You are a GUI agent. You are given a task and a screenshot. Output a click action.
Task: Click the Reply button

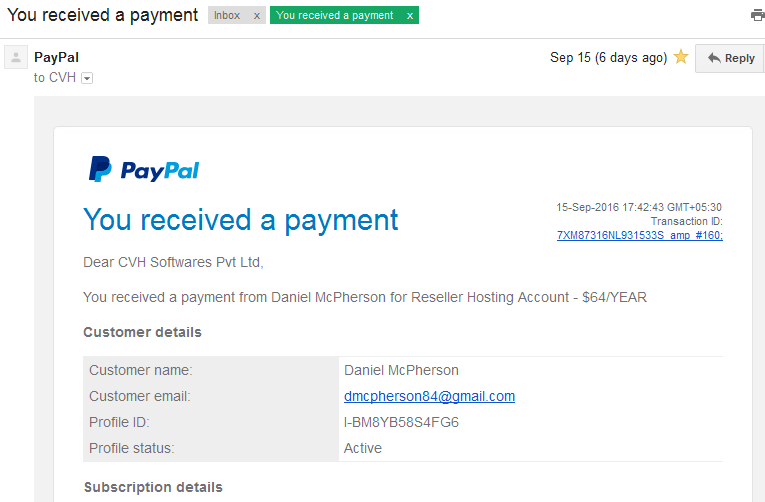[730, 58]
